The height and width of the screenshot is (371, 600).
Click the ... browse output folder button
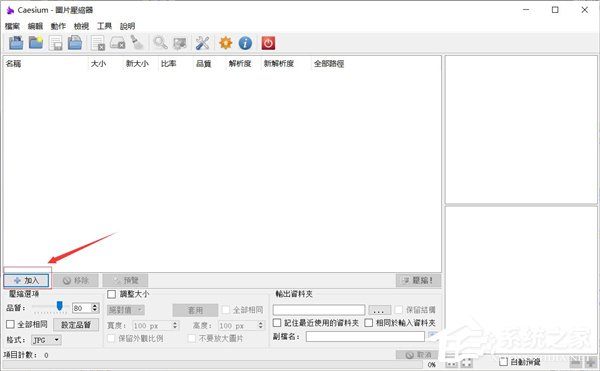pyautogui.click(x=380, y=310)
